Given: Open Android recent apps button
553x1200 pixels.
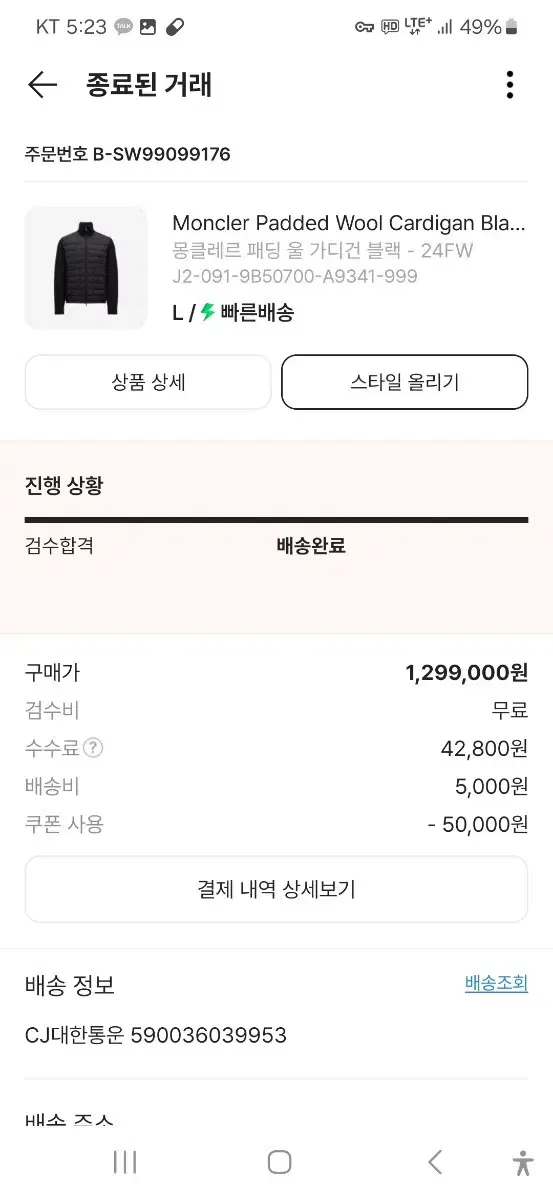Looking at the screenshot, I should pyautogui.click(x=125, y=1162).
